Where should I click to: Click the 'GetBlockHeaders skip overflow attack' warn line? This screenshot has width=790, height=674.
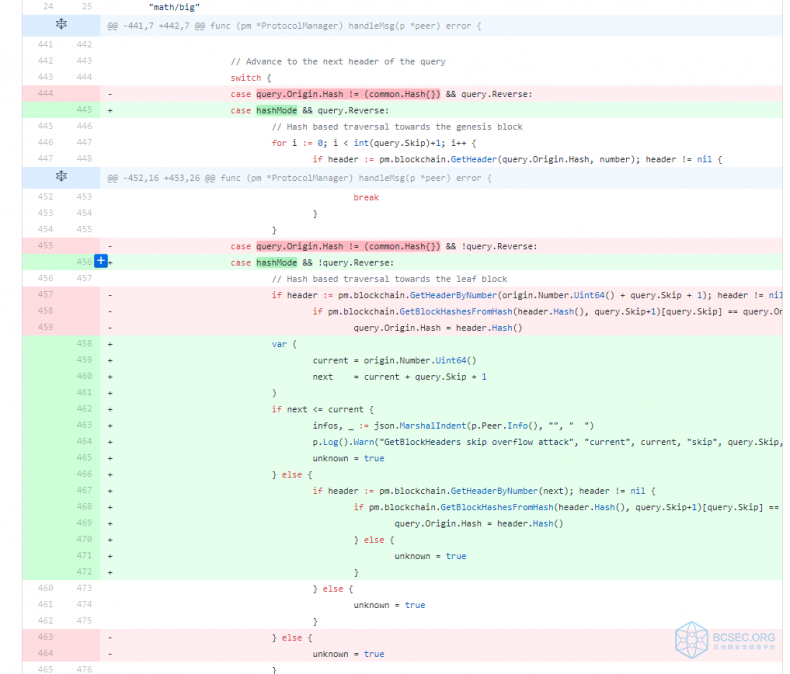pos(547,442)
